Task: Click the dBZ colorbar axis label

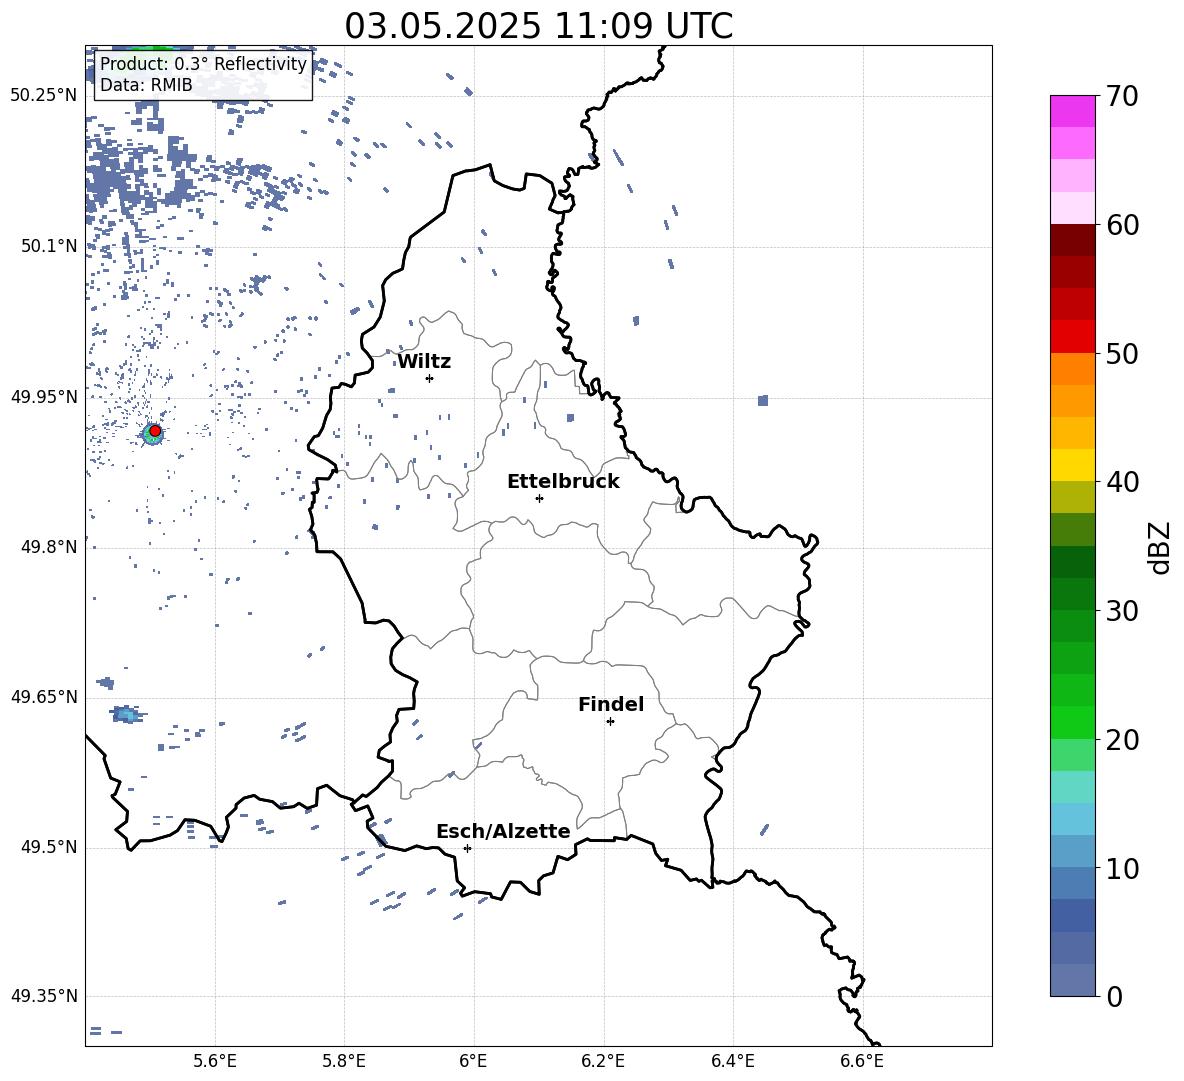Action: (1160, 547)
